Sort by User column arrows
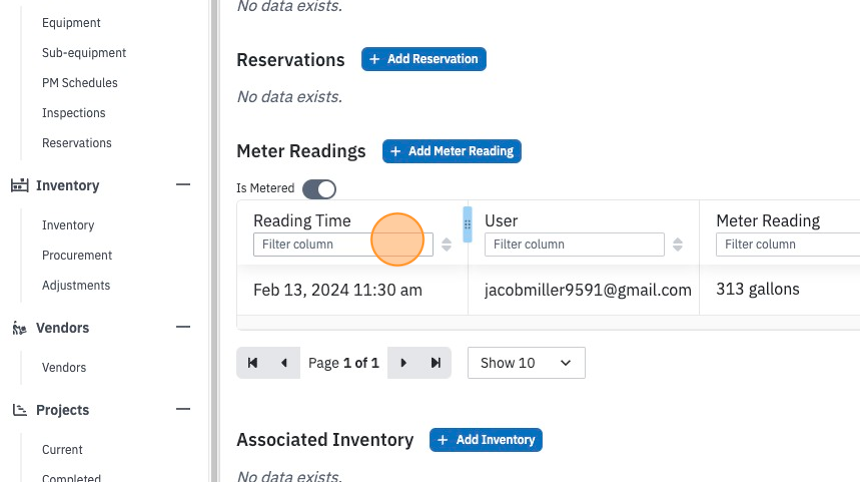This screenshot has height=482, width=860. point(678,245)
